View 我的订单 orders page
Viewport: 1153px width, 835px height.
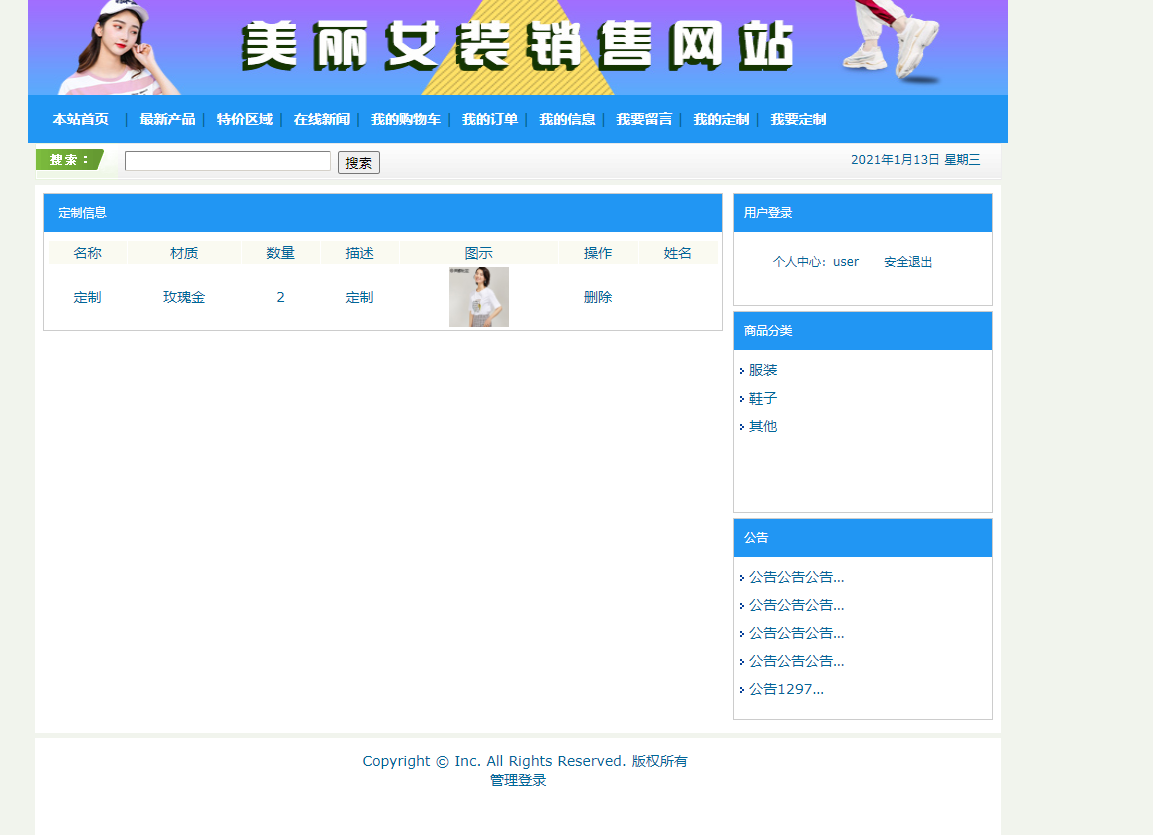point(490,119)
